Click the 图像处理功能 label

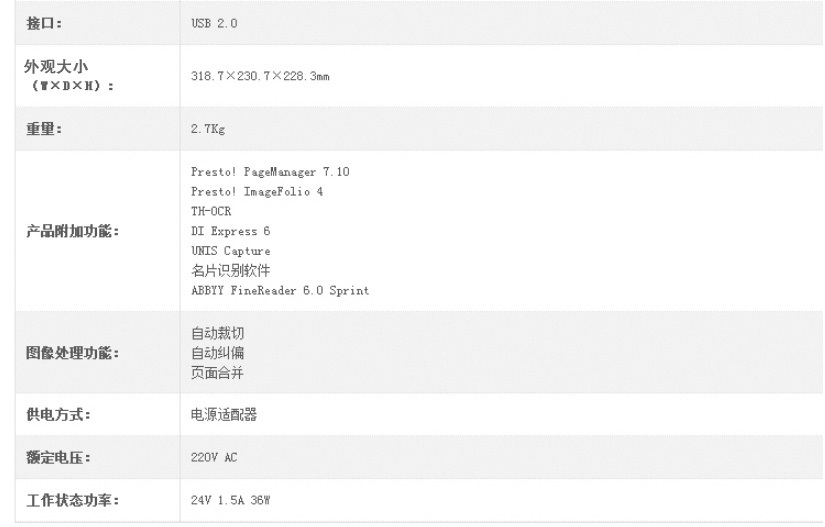click(x=73, y=353)
